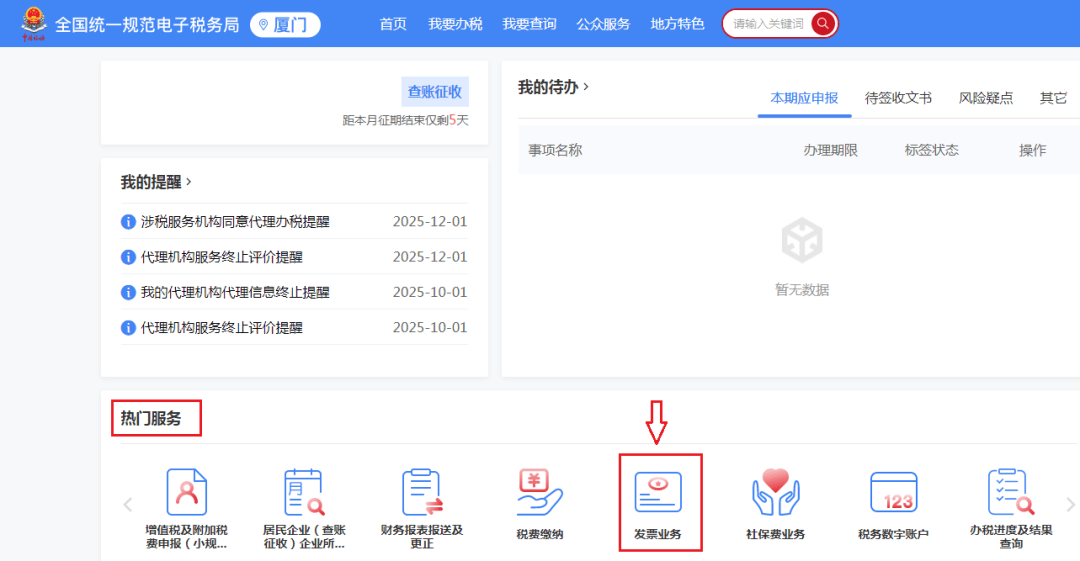The image size is (1080, 561).
Task: Expand 我的提醒 section arrow
Action: (x=188, y=182)
